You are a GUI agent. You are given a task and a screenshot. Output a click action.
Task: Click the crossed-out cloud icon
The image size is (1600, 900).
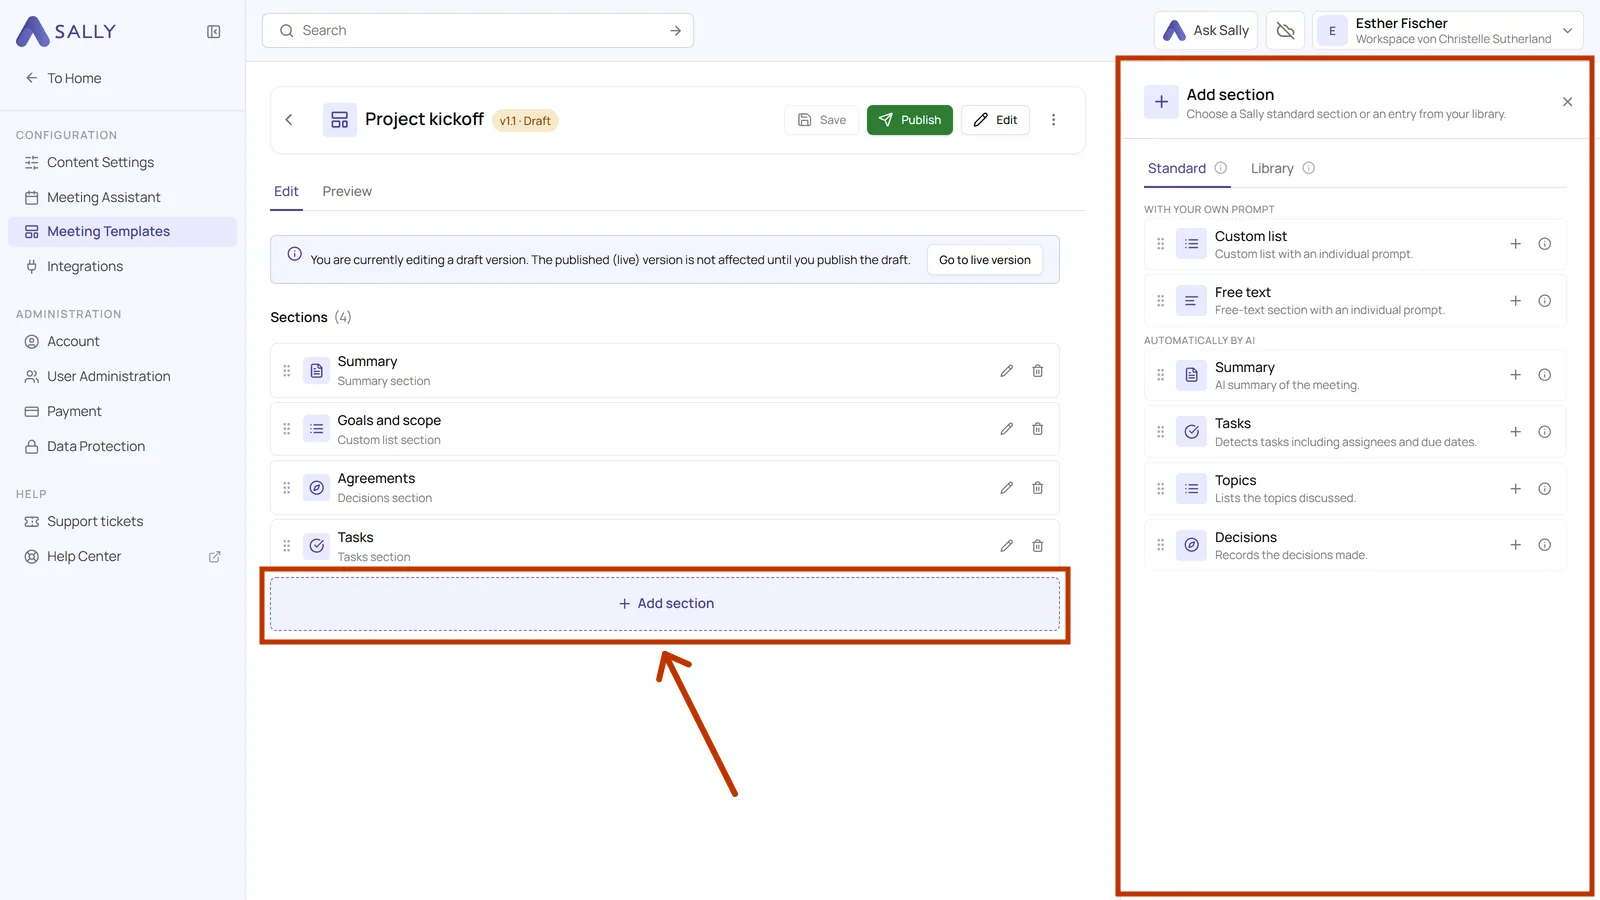[x=1286, y=31]
